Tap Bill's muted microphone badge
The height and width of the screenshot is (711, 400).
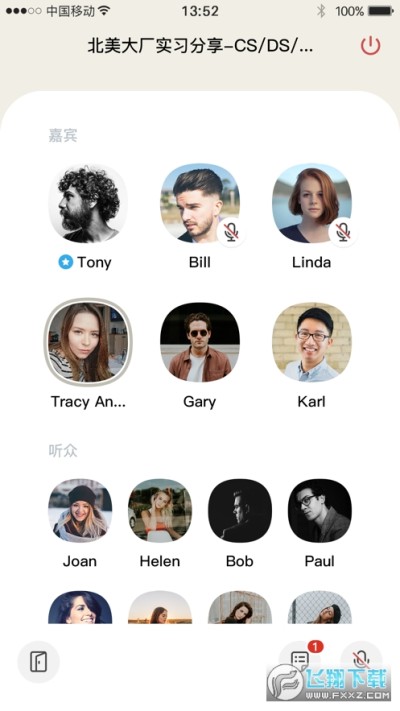tap(231, 232)
